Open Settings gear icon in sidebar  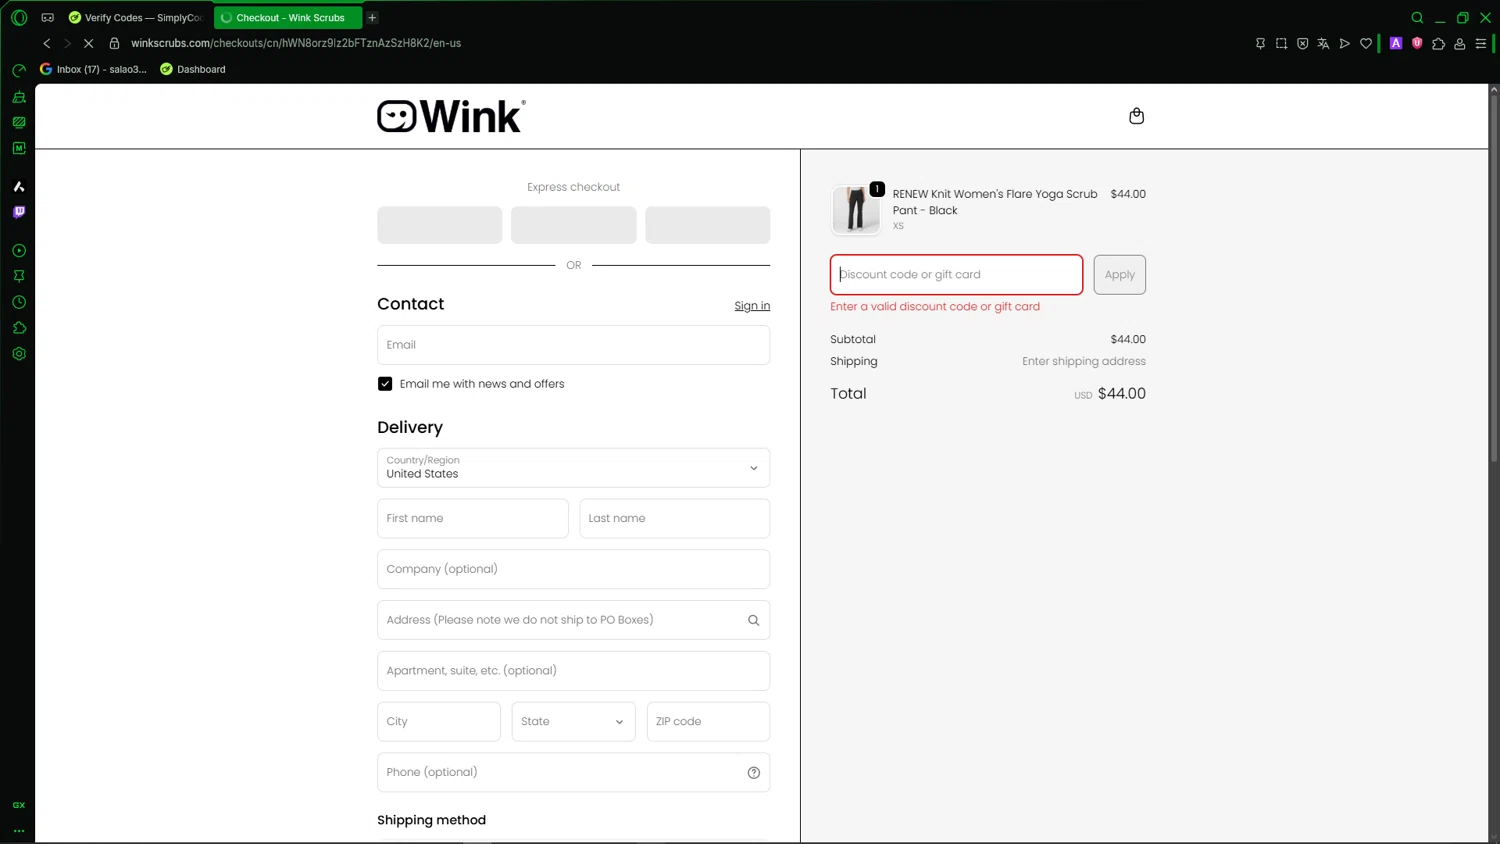click(19, 354)
